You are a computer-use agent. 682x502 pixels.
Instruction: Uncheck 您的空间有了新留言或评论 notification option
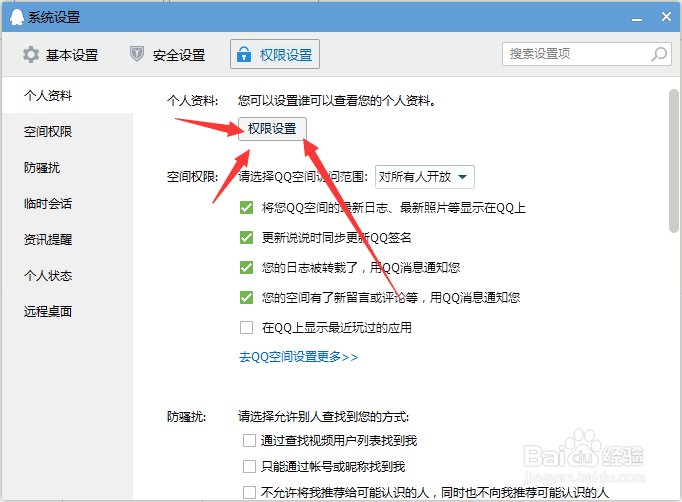(246, 298)
